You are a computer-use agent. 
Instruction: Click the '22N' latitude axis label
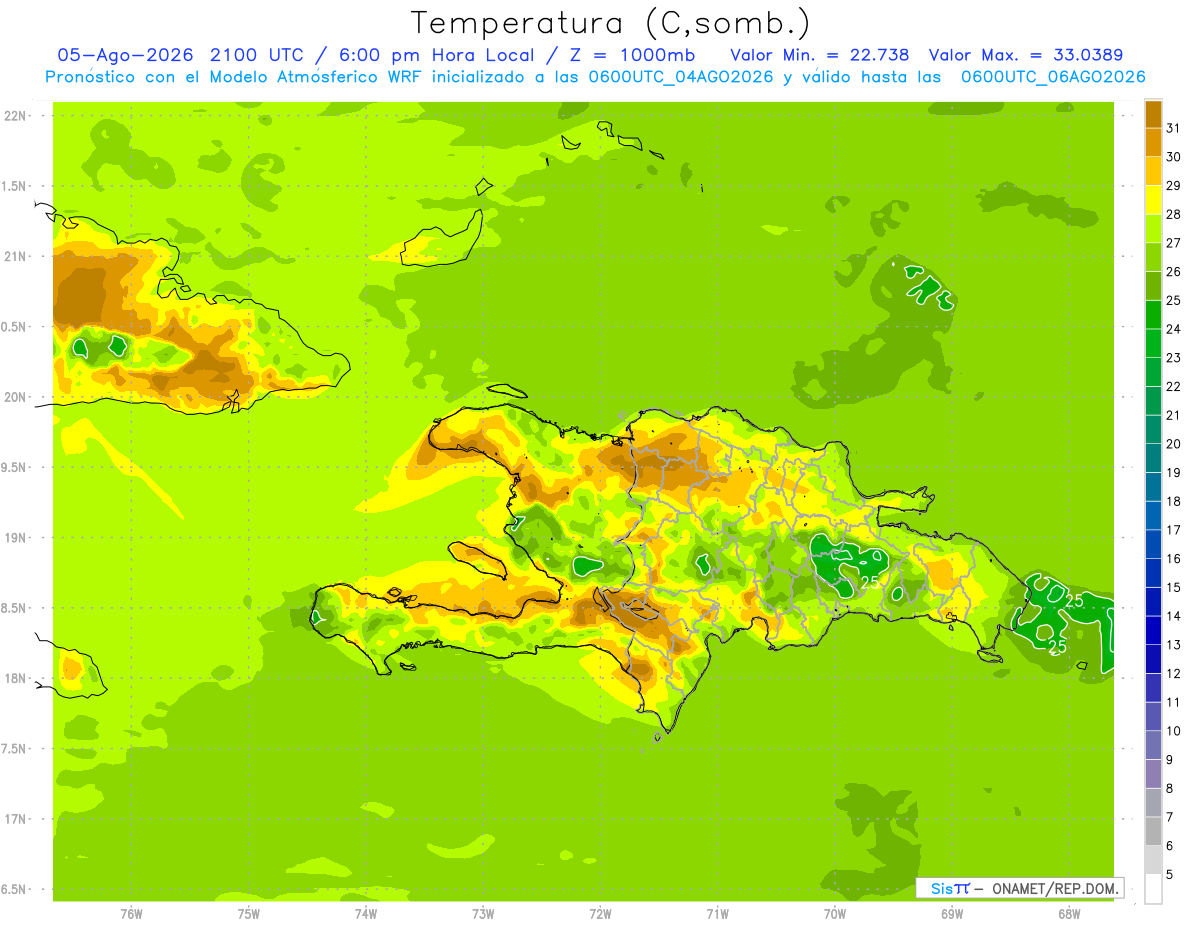click(16, 116)
